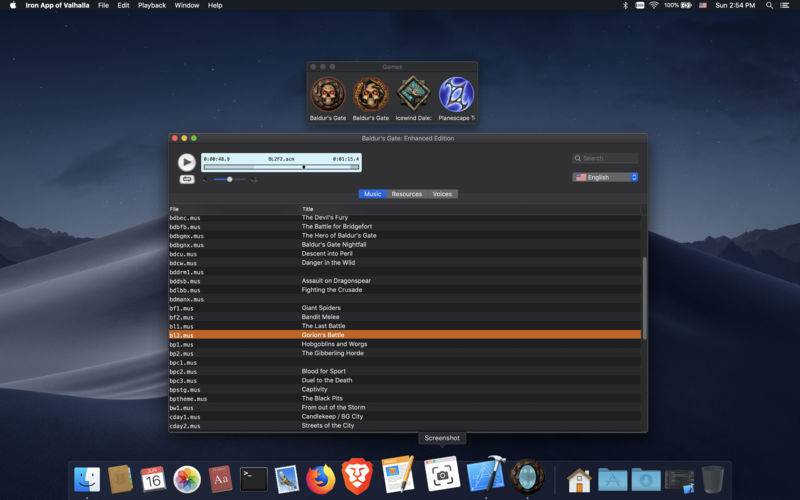
Task: Click the Search field in the music window
Action: (605, 158)
